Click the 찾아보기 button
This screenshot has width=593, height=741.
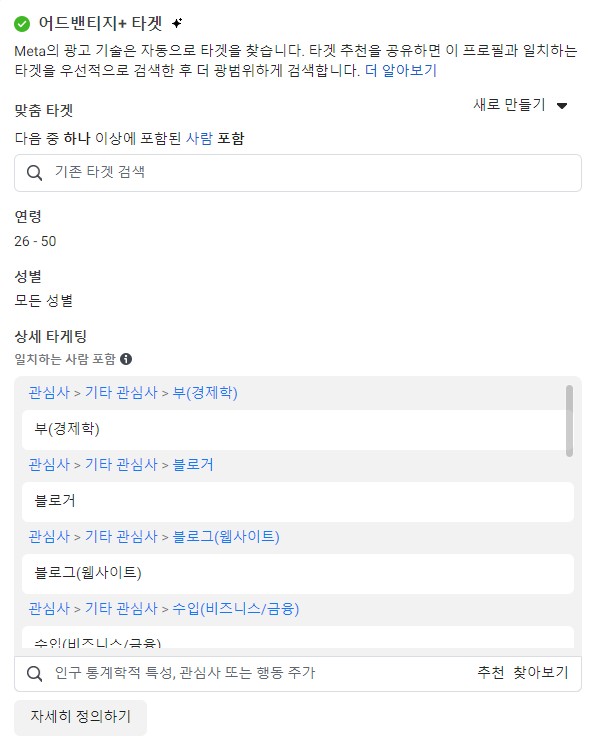pyautogui.click(x=541, y=672)
